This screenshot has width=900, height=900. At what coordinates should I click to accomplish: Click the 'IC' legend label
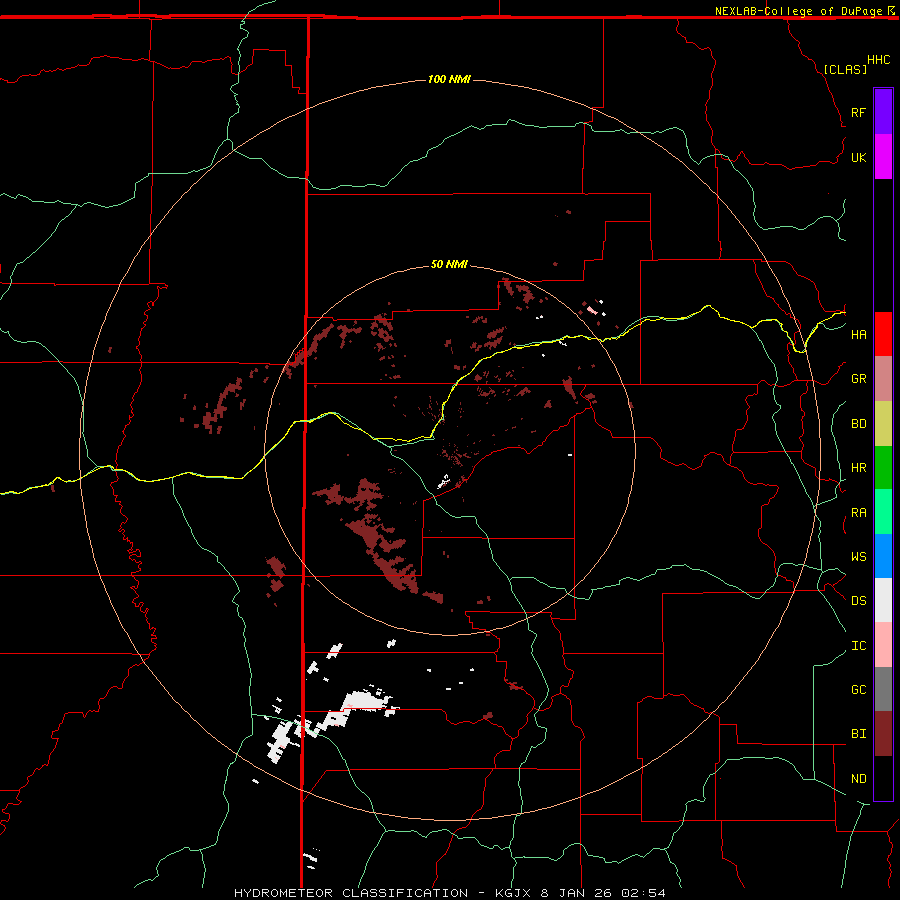pos(858,646)
